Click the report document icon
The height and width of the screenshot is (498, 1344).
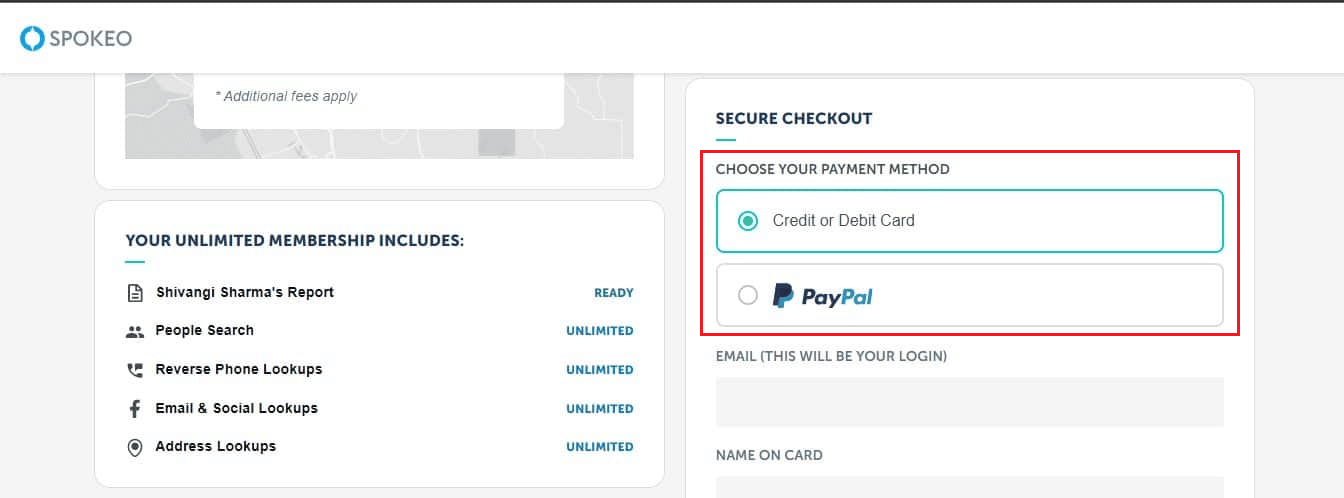point(135,293)
